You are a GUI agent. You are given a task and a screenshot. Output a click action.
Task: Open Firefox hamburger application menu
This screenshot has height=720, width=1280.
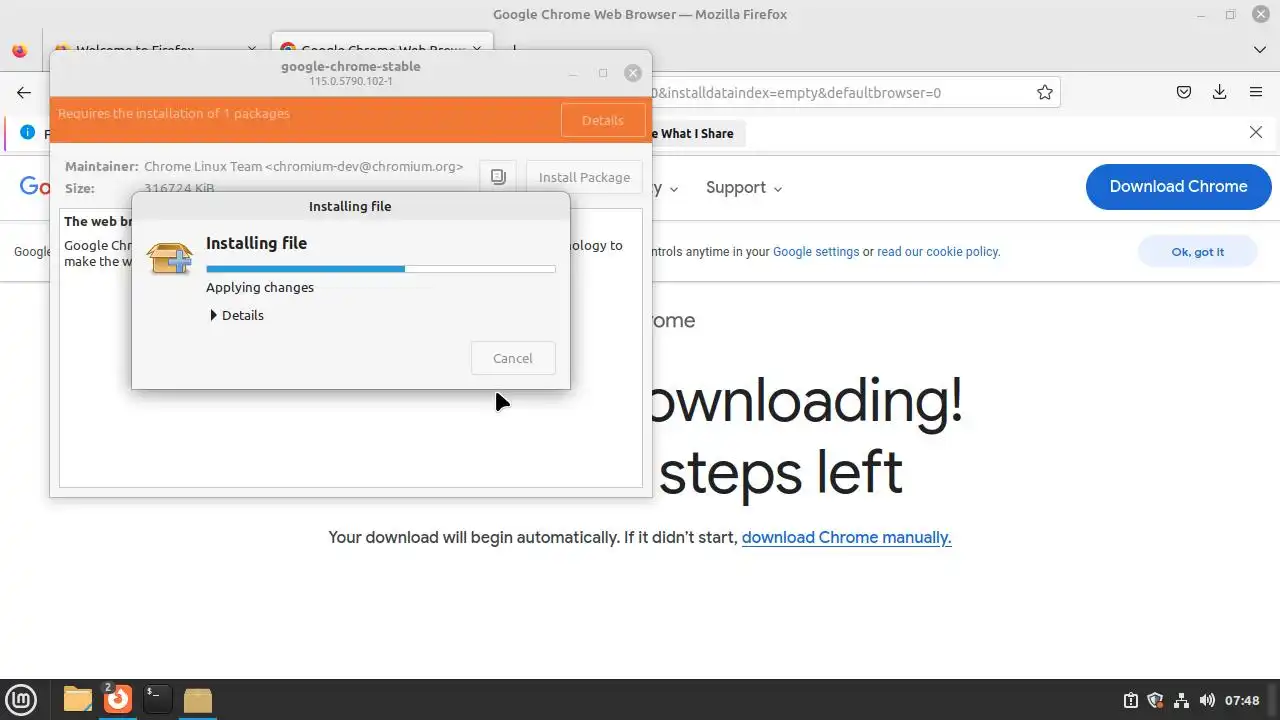click(x=1256, y=92)
